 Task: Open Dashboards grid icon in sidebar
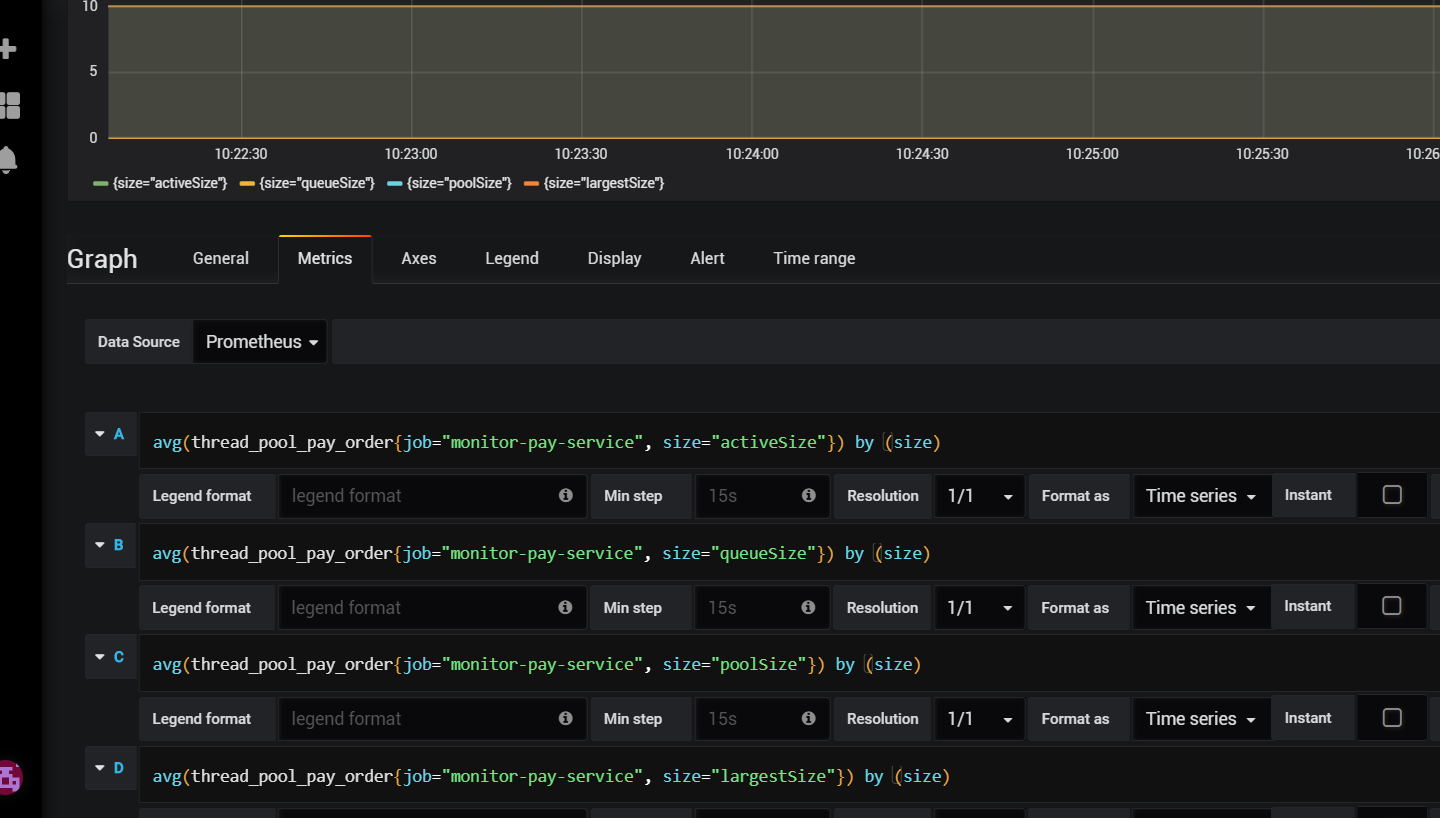[9, 105]
